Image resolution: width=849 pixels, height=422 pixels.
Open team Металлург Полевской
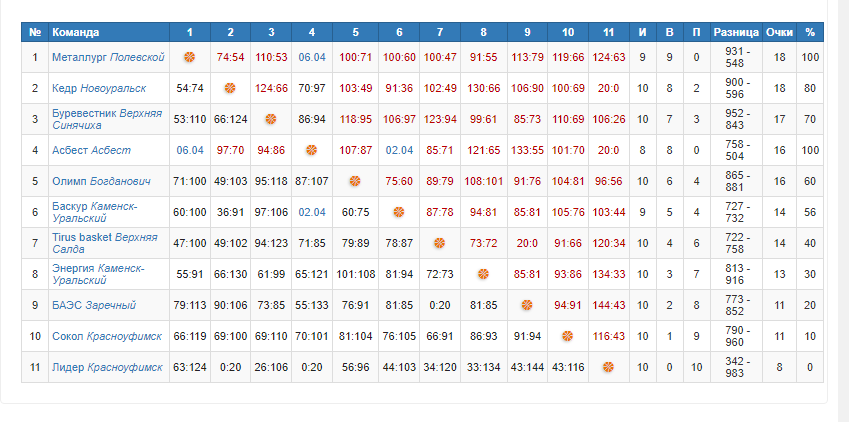click(x=108, y=57)
